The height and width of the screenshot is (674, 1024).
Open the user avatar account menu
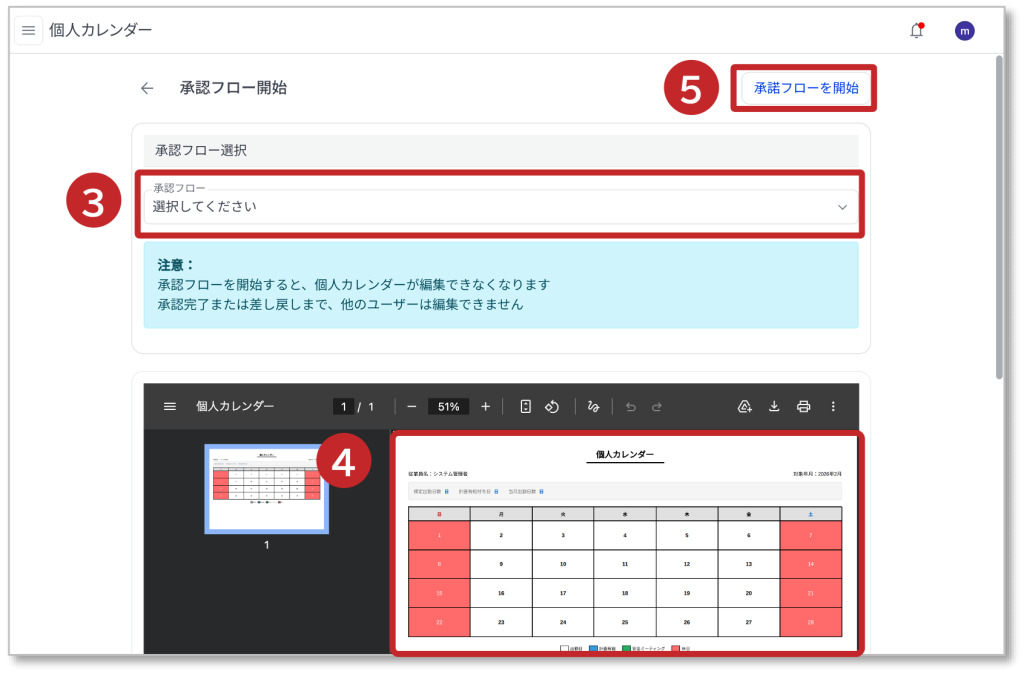click(x=964, y=31)
